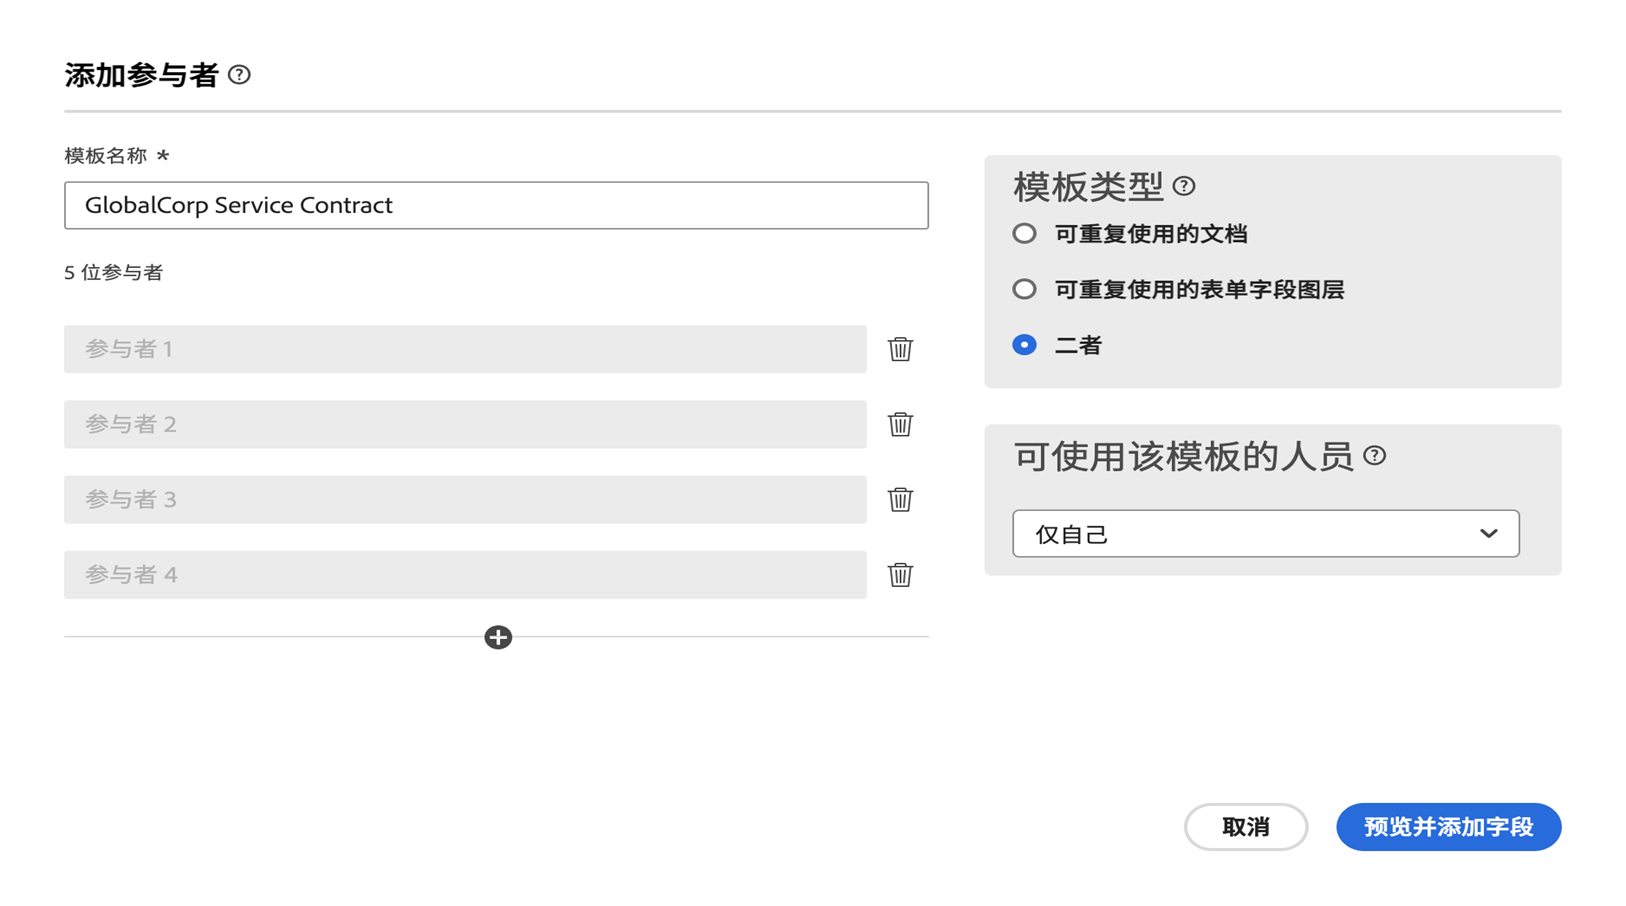Click the 参与者 4 name field
Viewport: 1626px width, 906px height.
[465, 574]
